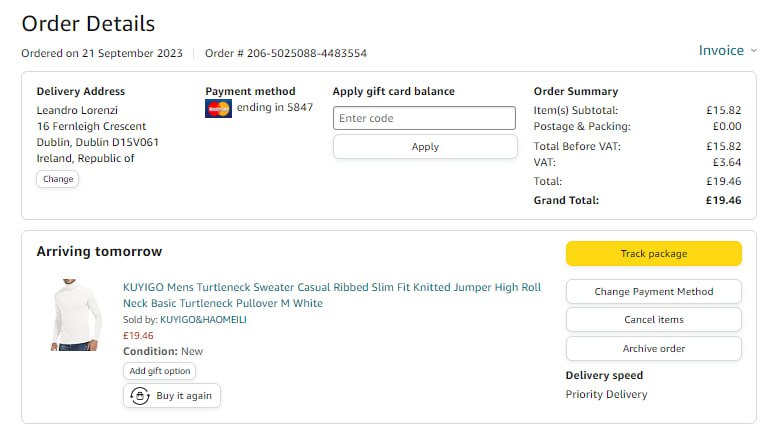Click the Arriving tomorrow heading
The image size is (767, 436).
click(x=99, y=252)
